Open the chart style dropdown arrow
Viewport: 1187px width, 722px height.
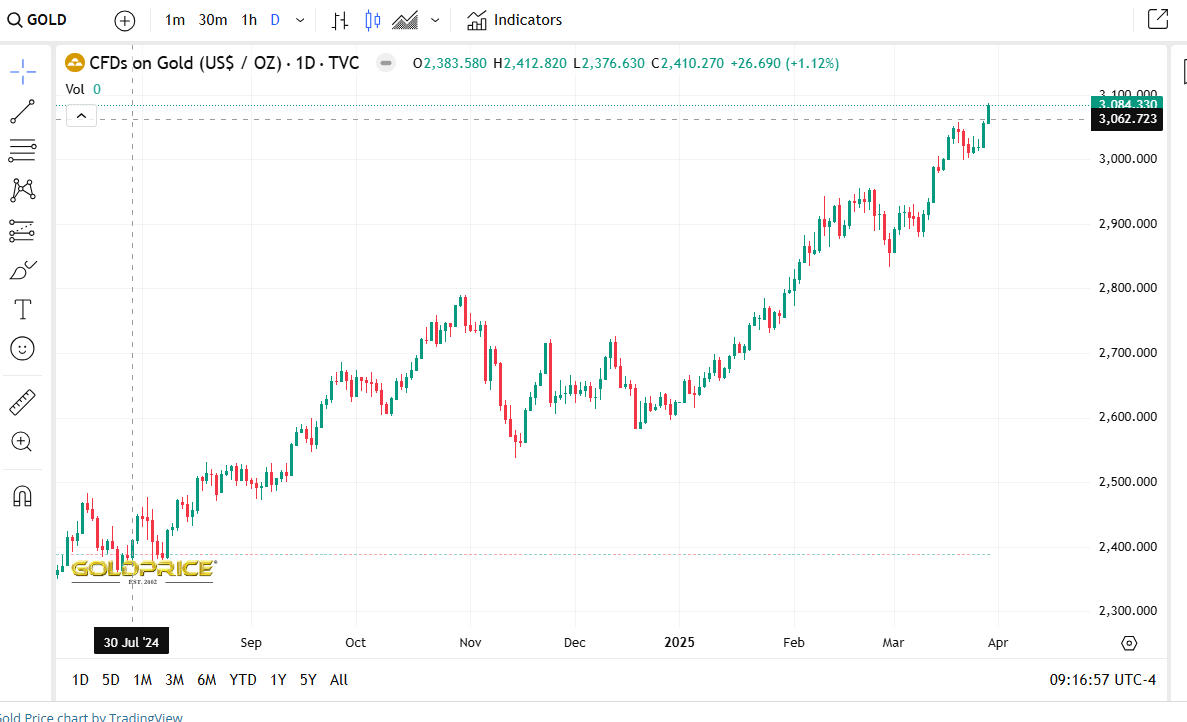coord(435,20)
